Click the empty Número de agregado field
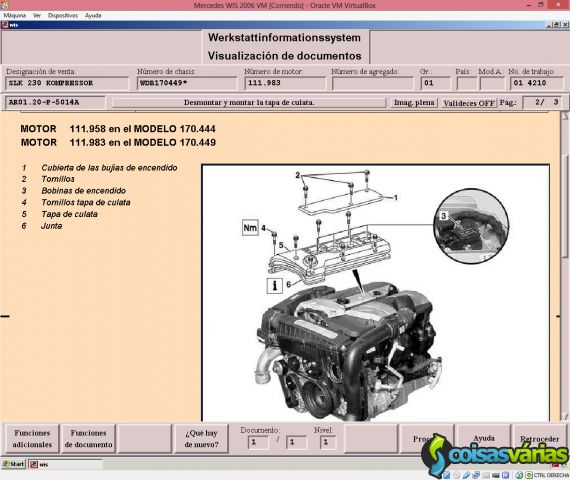The height and width of the screenshot is (480, 570). 373,83
